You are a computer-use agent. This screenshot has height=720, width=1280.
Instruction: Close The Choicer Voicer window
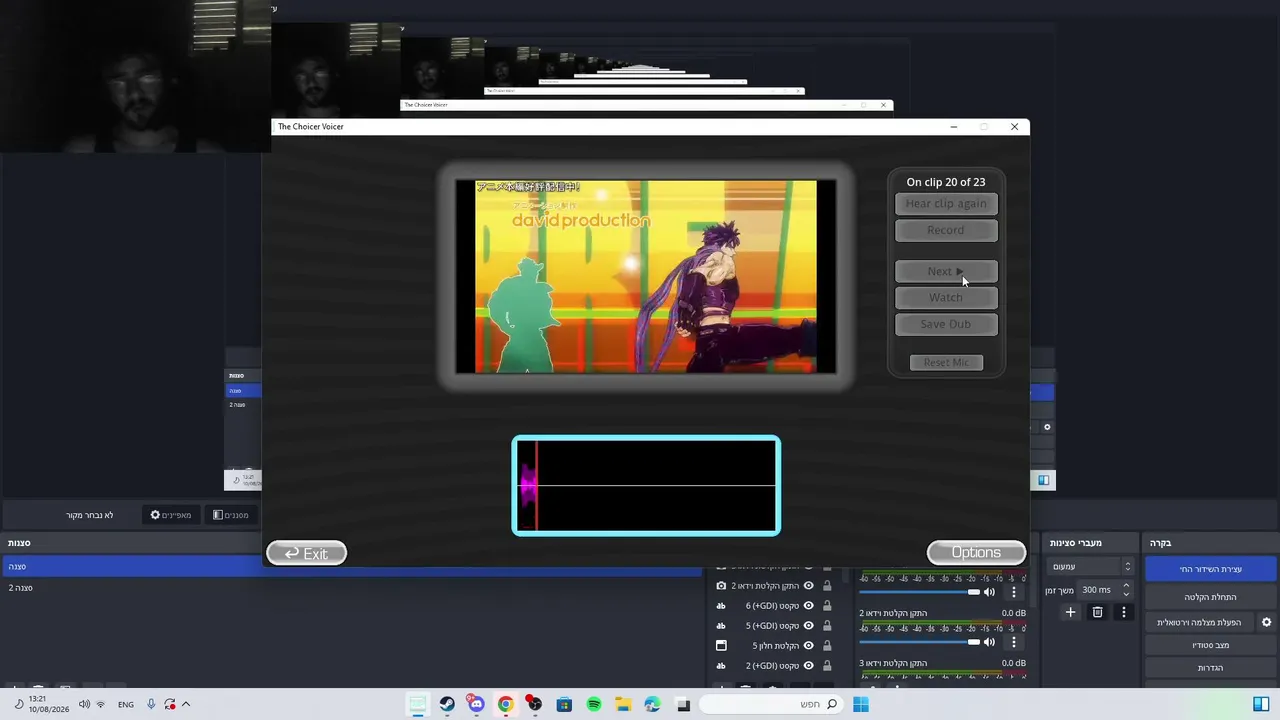pos(1014,127)
